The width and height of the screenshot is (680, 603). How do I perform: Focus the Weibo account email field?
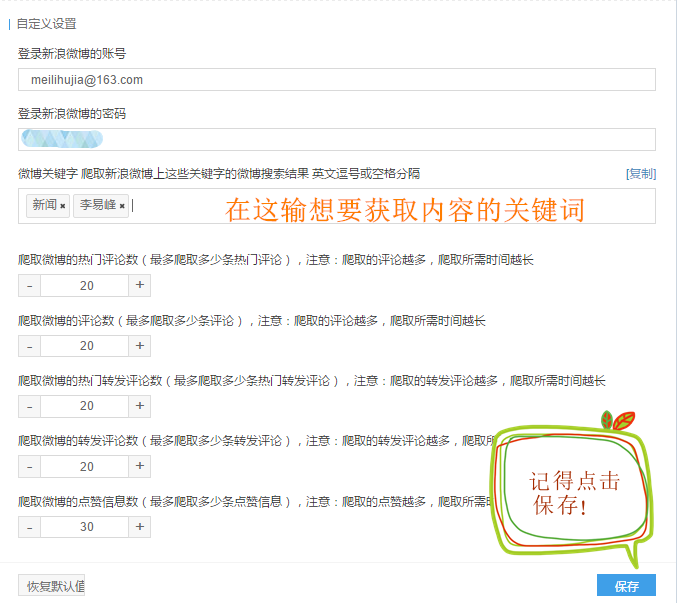[x=336, y=80]
